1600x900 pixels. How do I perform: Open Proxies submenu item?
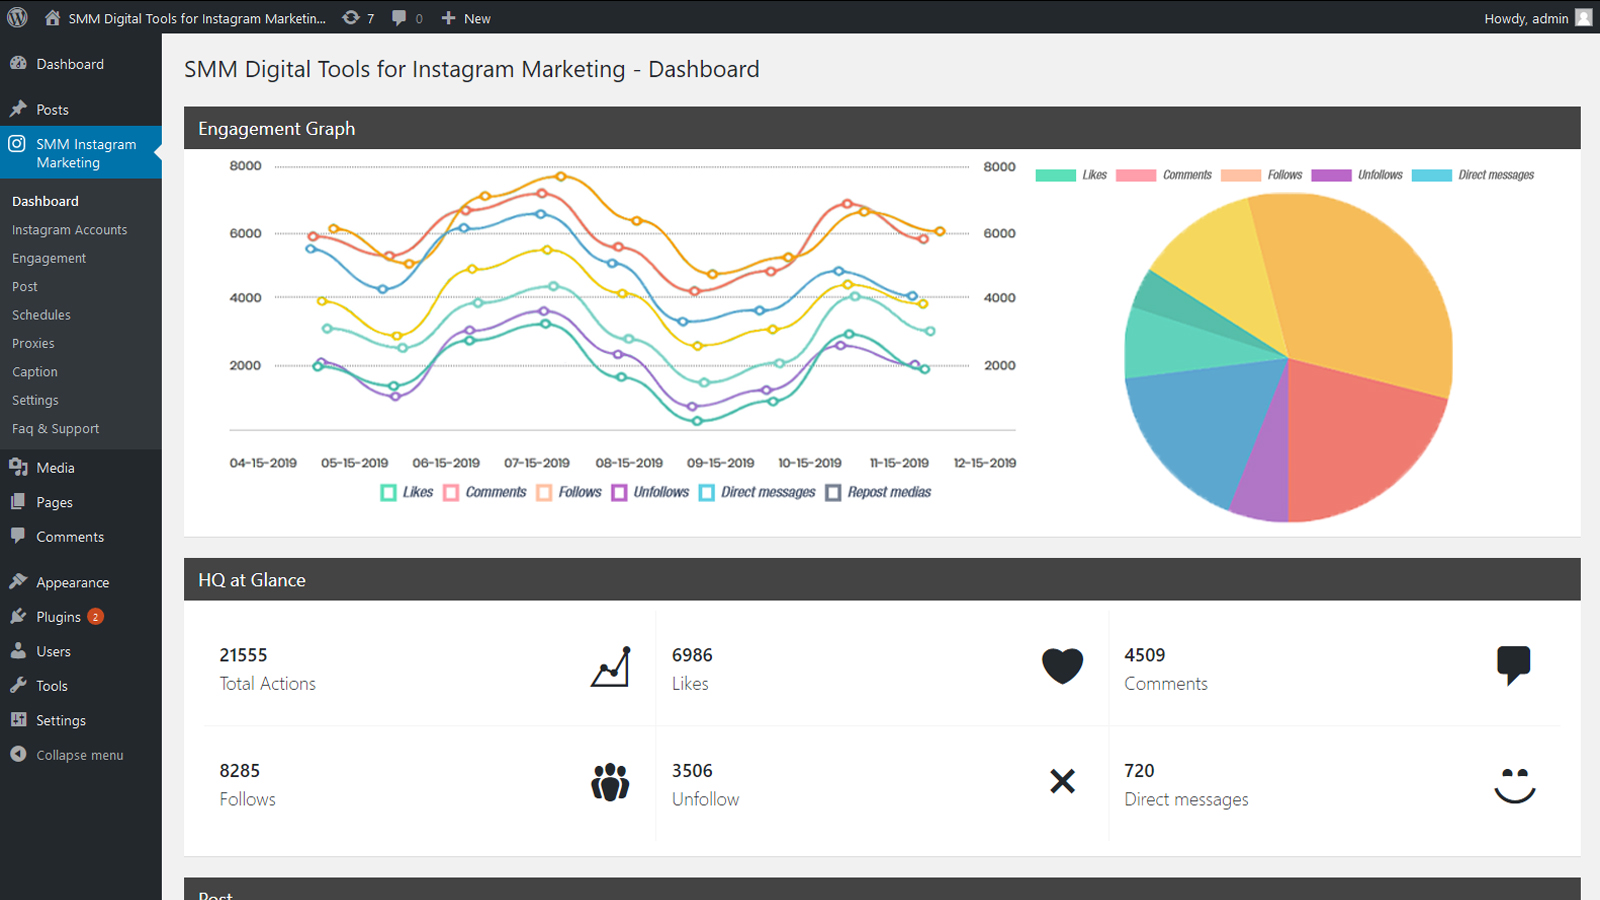coord(33,343)
